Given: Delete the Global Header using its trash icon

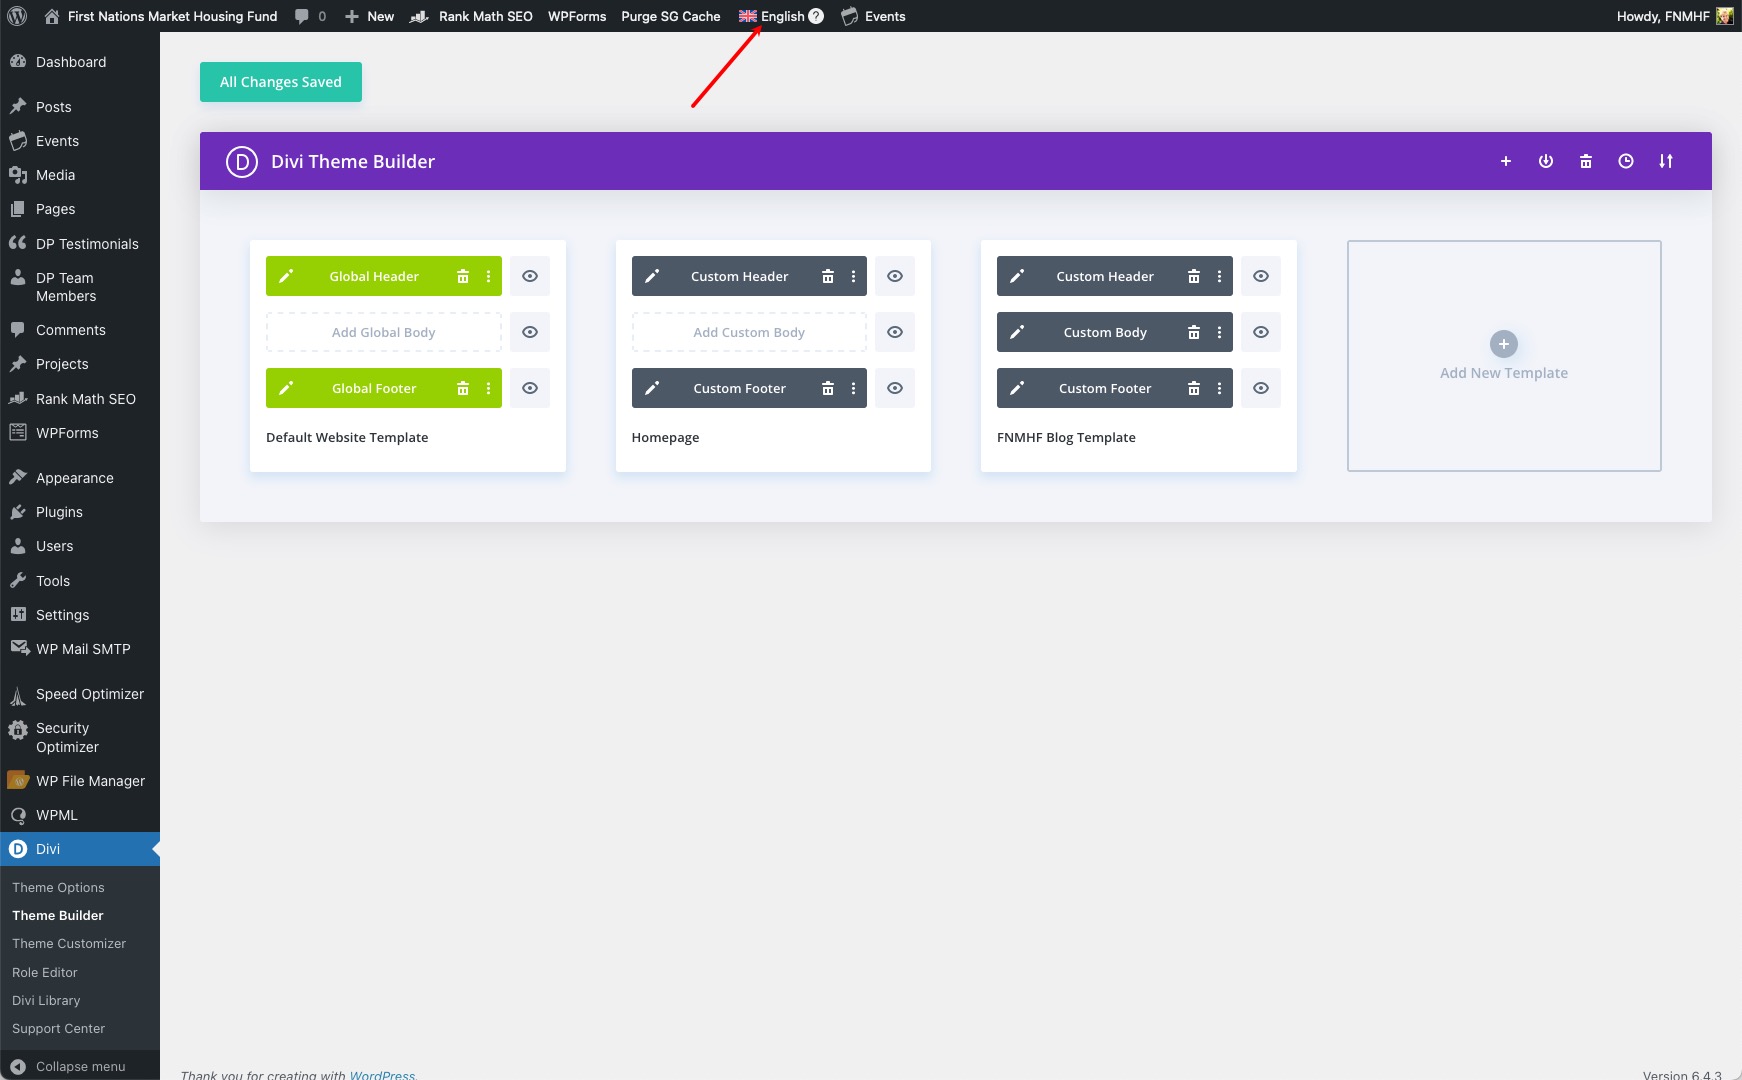Looking at the screenshot, I should click(x=462, y=276).
